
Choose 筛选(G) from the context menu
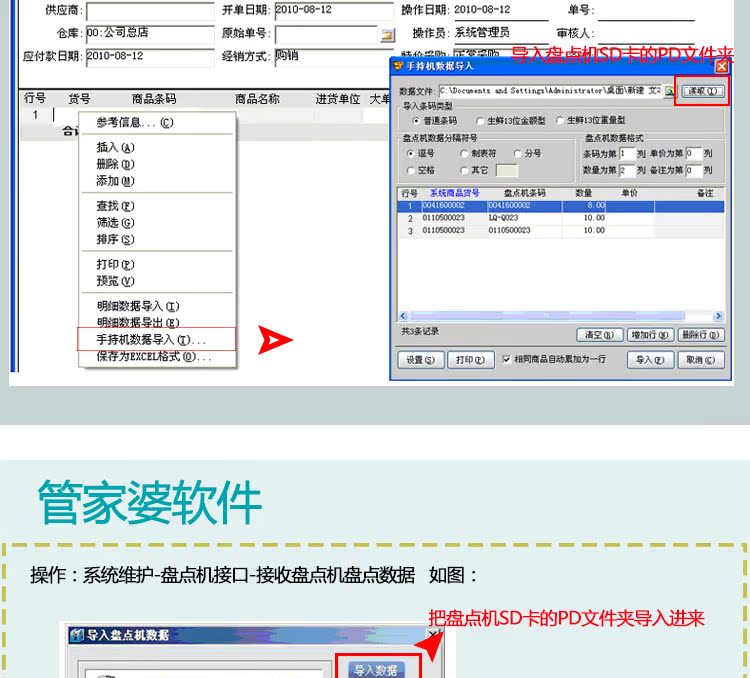[157, 222]
